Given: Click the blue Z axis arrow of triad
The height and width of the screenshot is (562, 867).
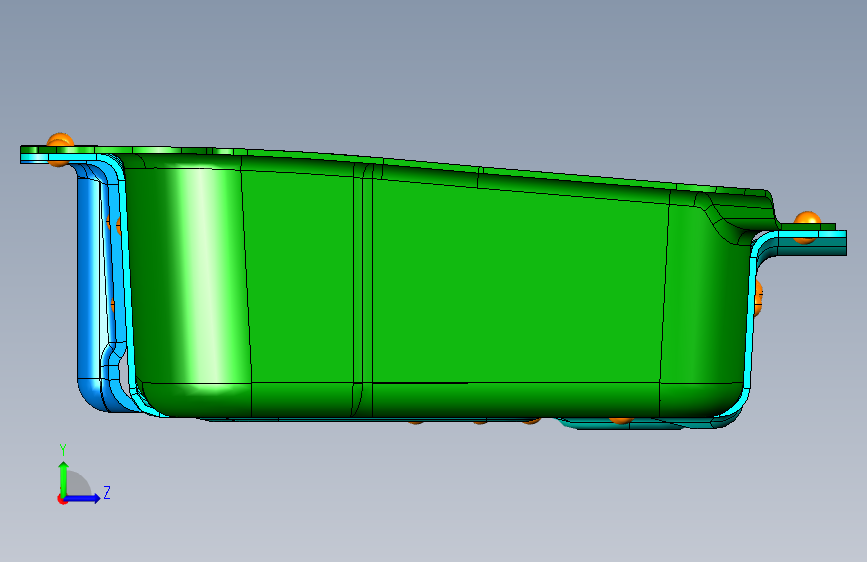Looking at the screenshot, I should (83, 498).
